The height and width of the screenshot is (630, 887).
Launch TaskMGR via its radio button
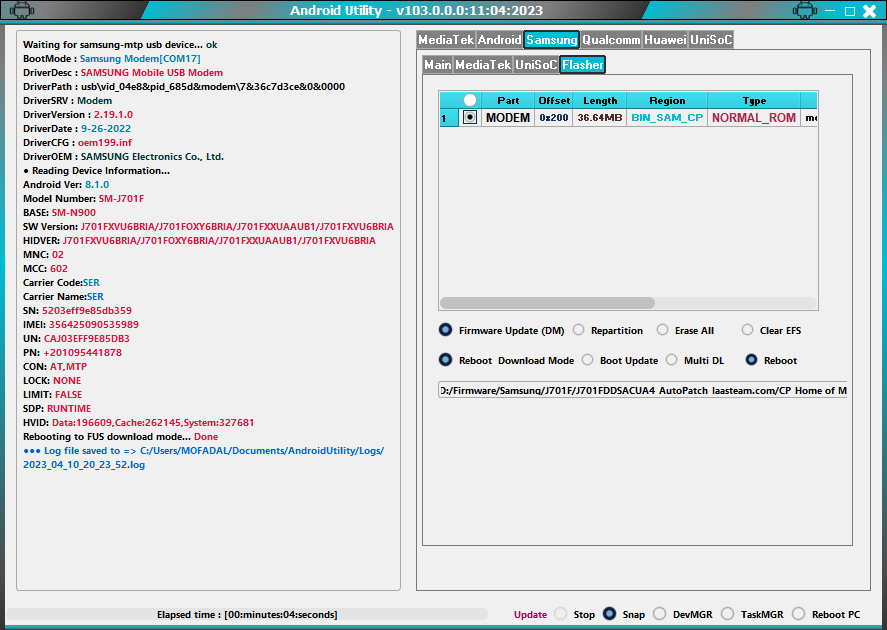point(727,614)
